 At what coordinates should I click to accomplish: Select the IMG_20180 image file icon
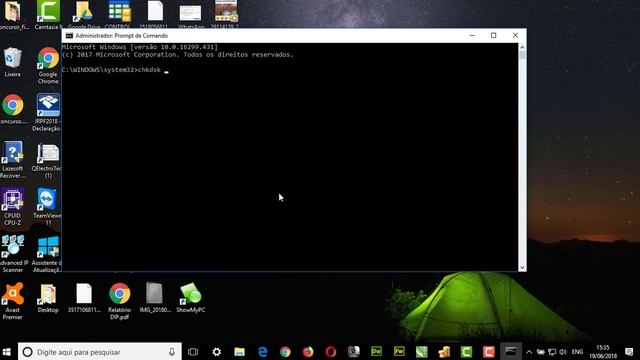pos(155,298)
